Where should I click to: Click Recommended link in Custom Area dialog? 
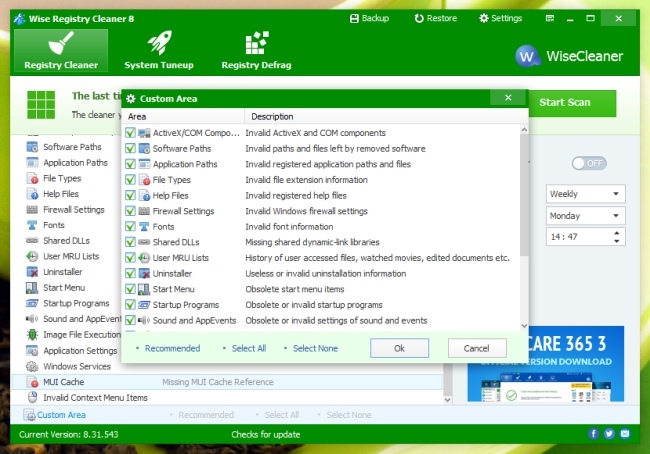click(172, 348)
